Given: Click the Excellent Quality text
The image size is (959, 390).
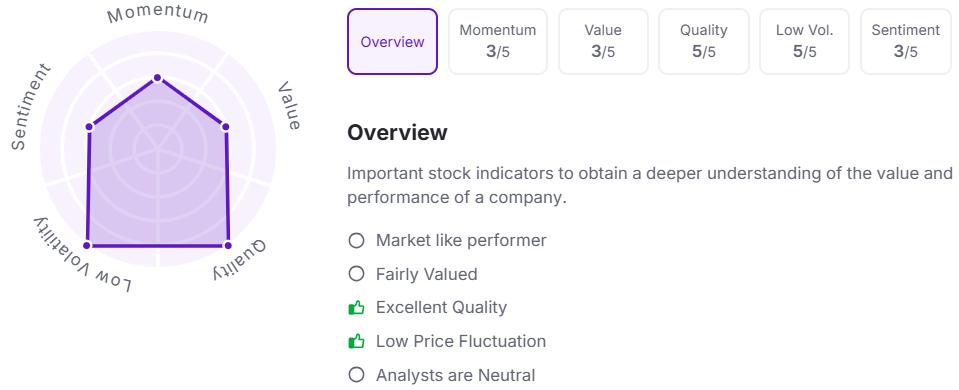Looking at the screenshot, I should point(441,307).
